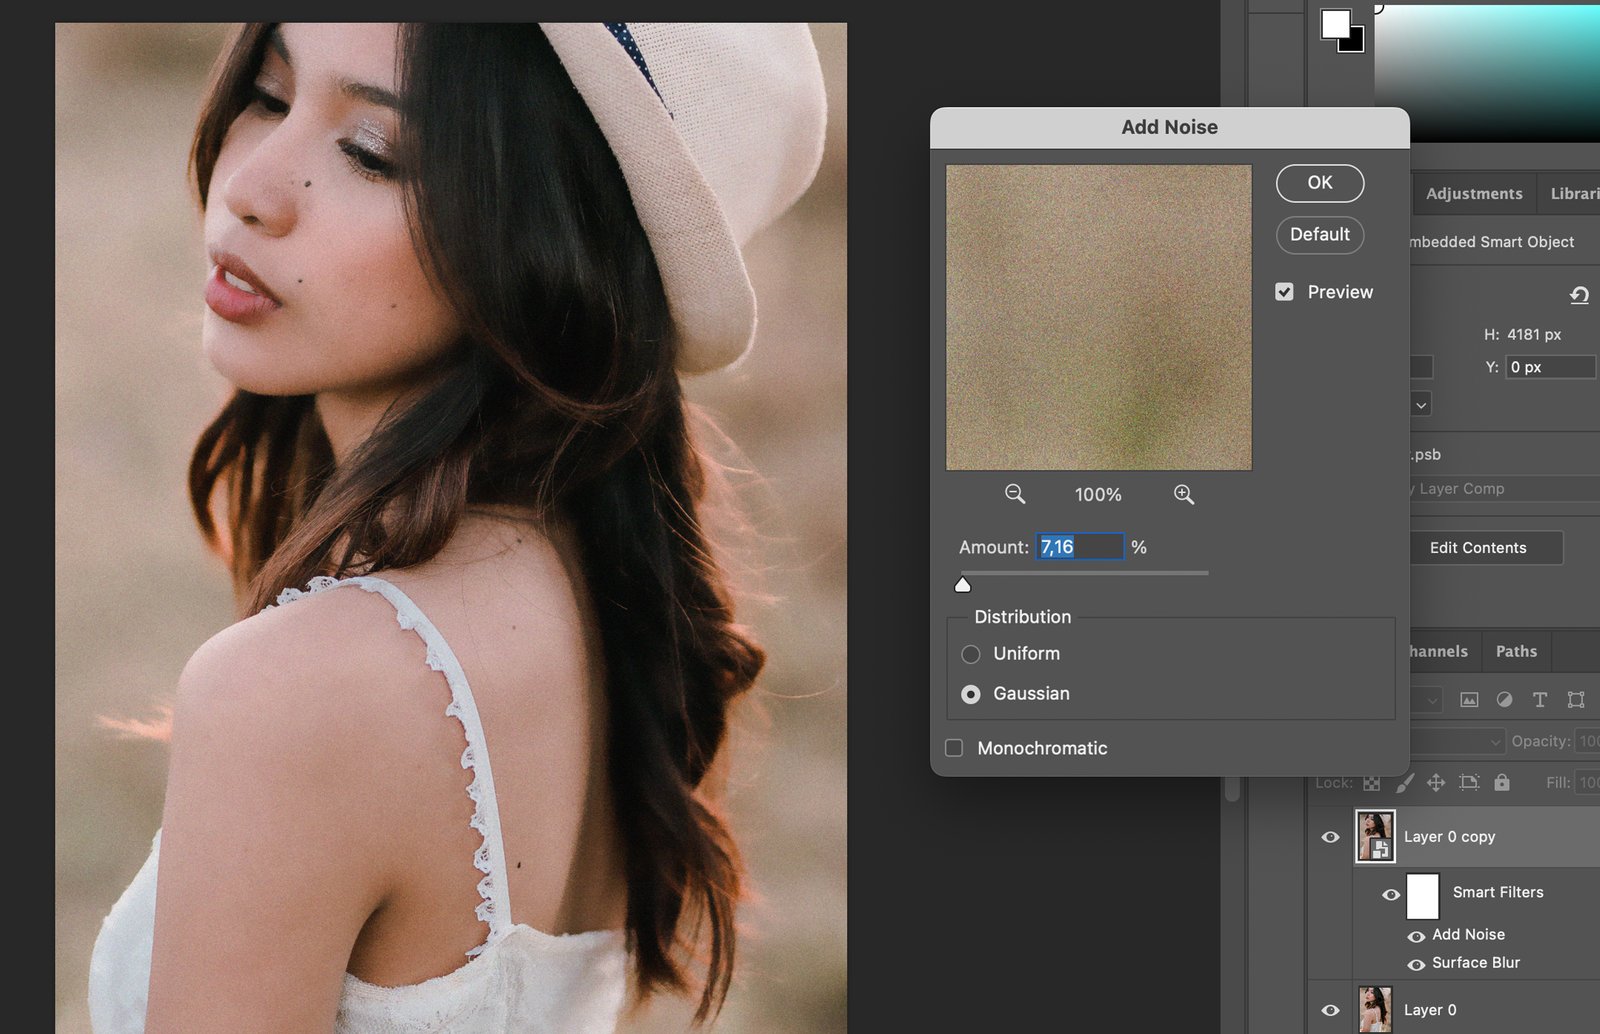Lock image pixels with brush icon
This screenshot has height=1034, width=1600.
click(x=1405, y=783)
